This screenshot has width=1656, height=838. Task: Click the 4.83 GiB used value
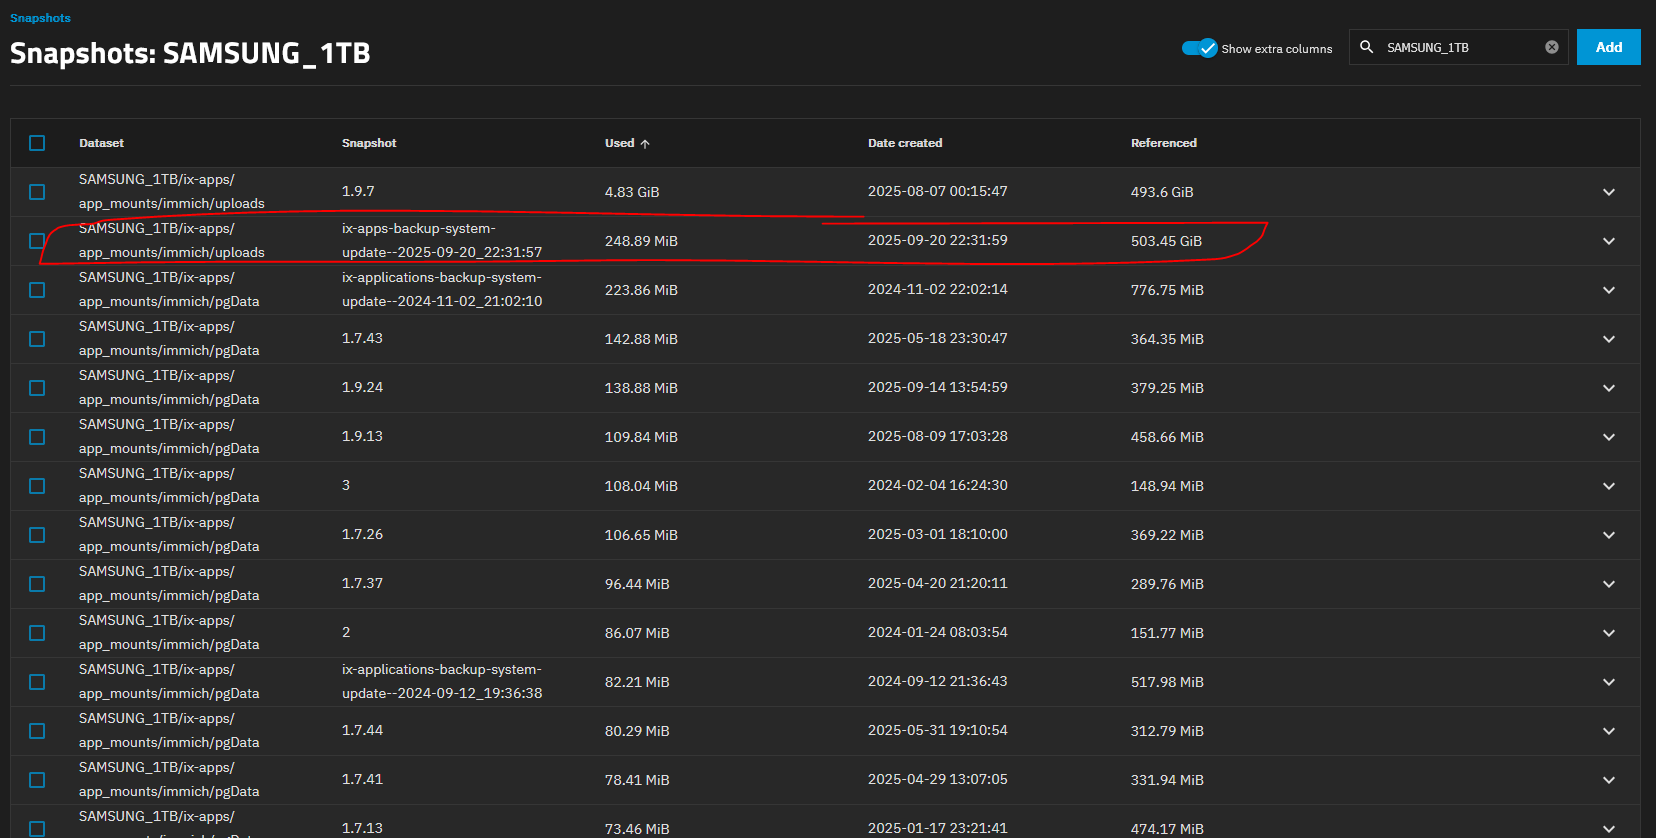[632, 192]
